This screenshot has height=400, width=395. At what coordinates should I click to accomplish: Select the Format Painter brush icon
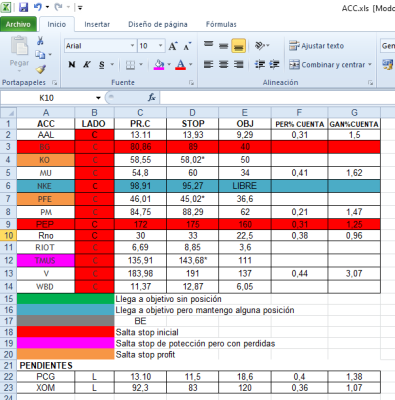[x=41, y=69]
